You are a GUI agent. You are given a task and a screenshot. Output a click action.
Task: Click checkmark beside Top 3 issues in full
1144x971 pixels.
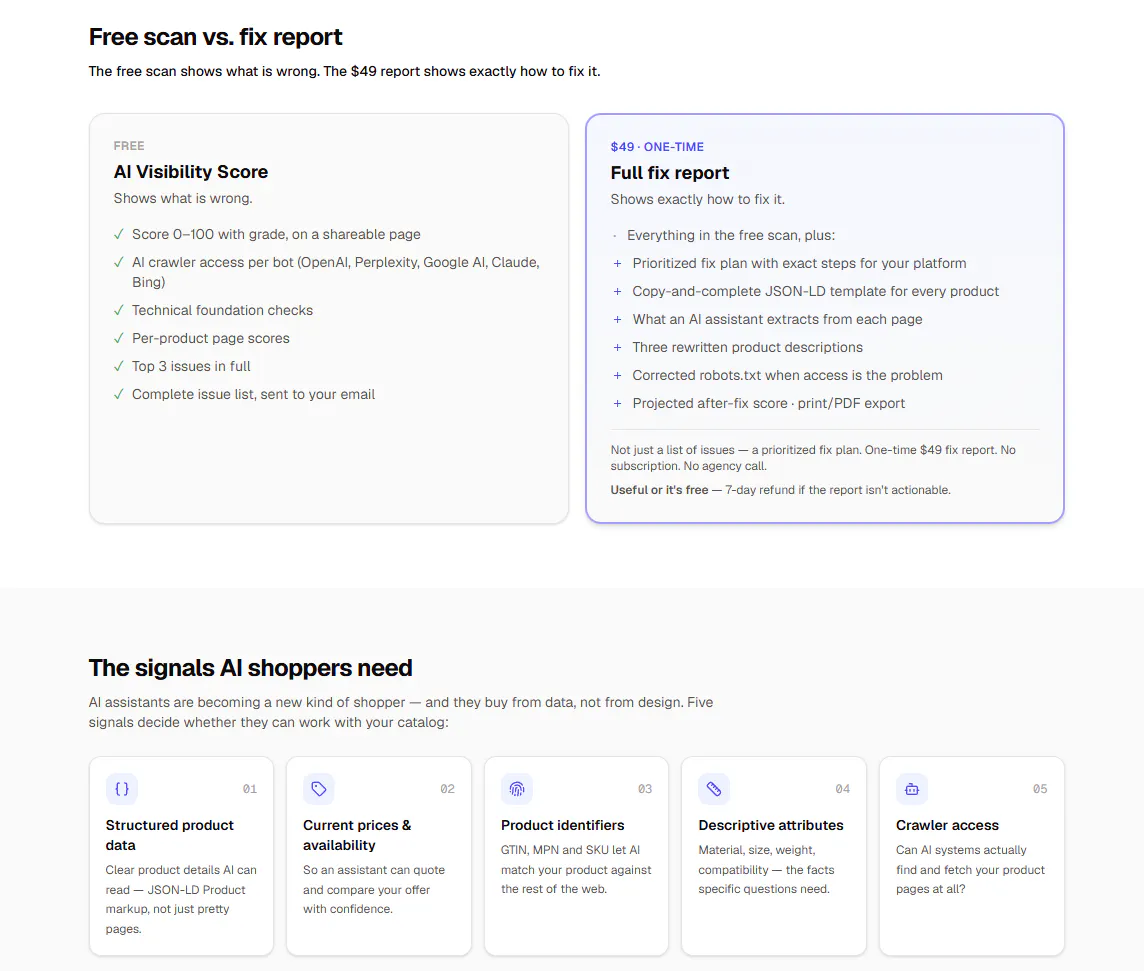coord(119,366)
